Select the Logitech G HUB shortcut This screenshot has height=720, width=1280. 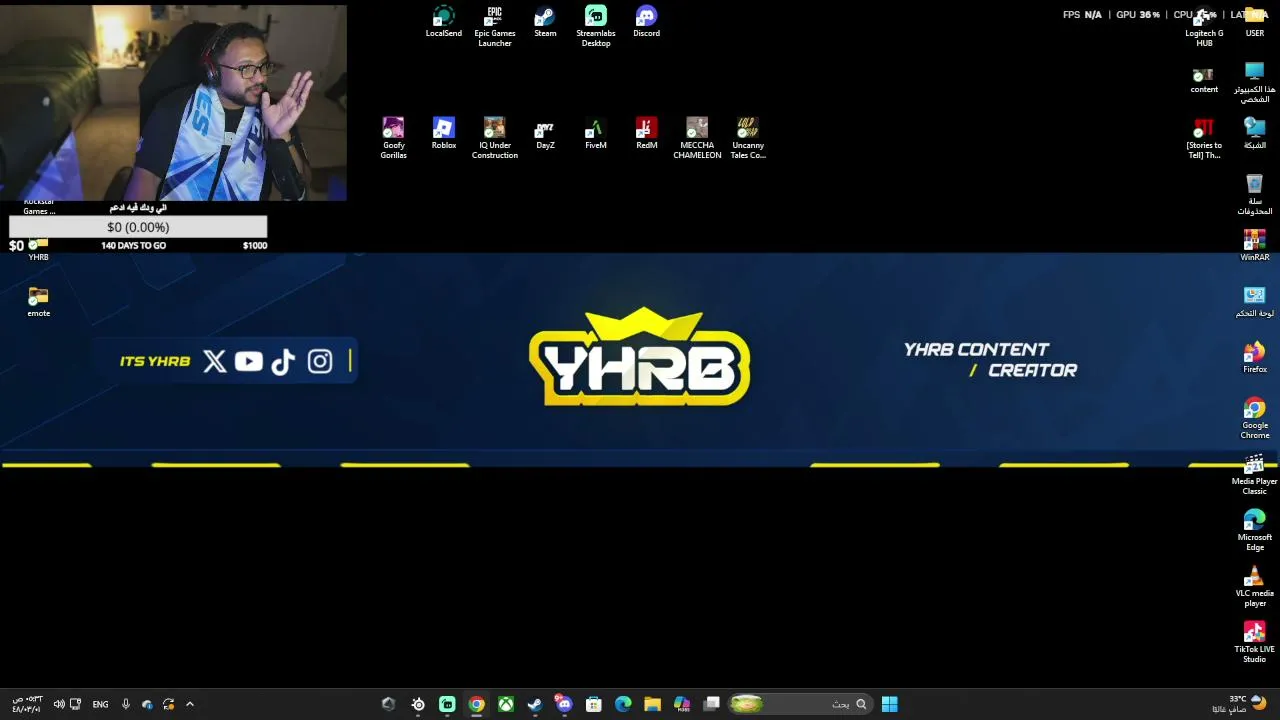[1204, 27]
